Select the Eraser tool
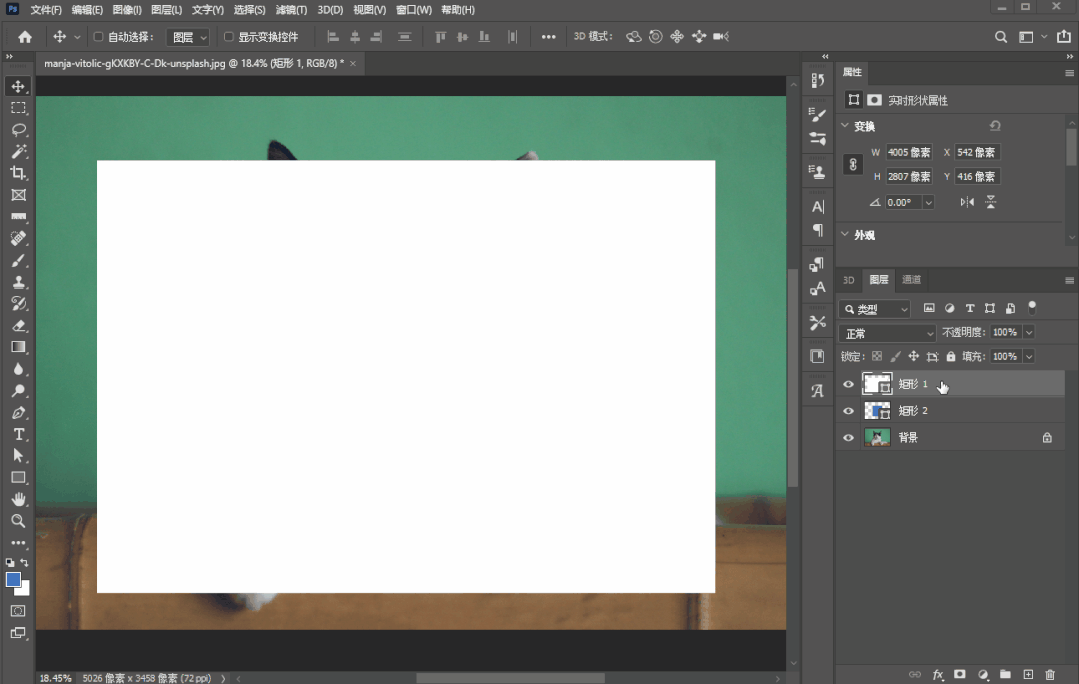 click(x=19, y=325)
